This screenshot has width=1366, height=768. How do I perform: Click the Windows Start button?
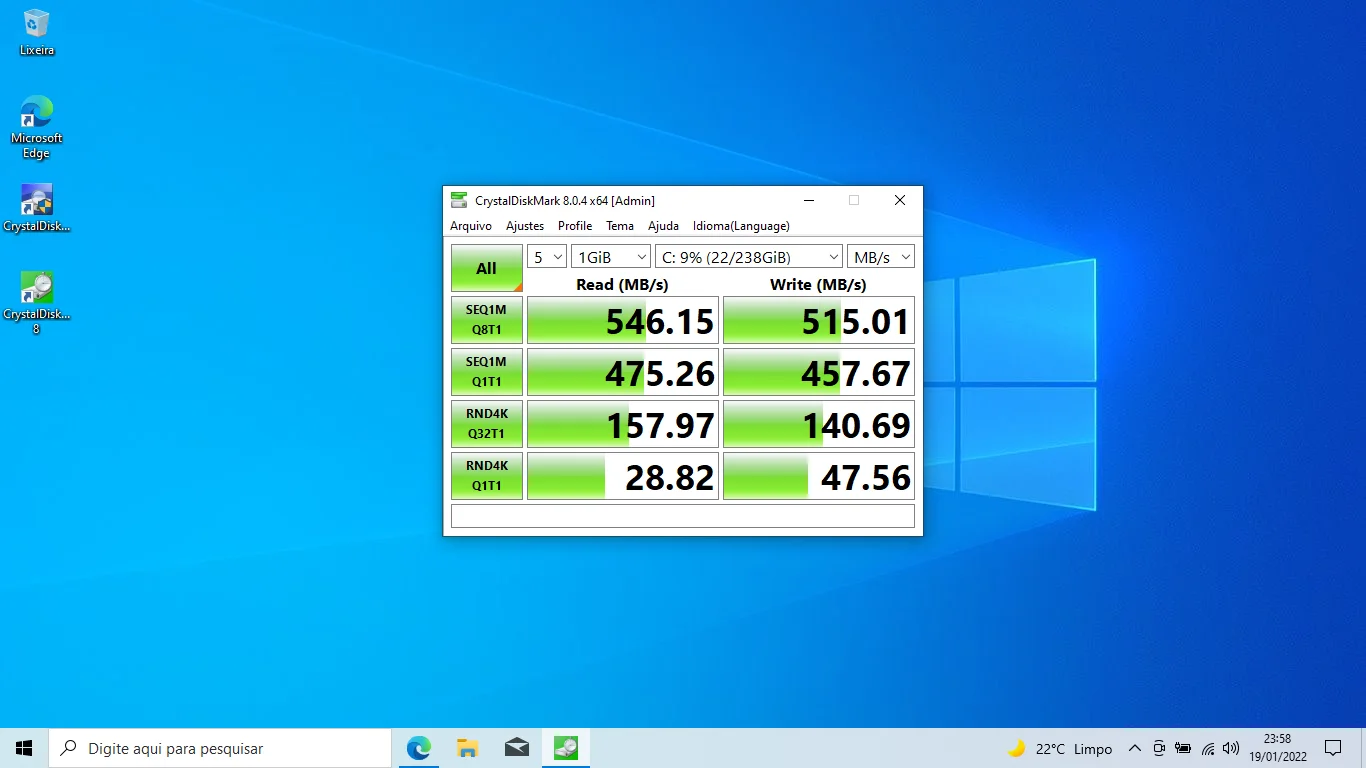(24, 748)
